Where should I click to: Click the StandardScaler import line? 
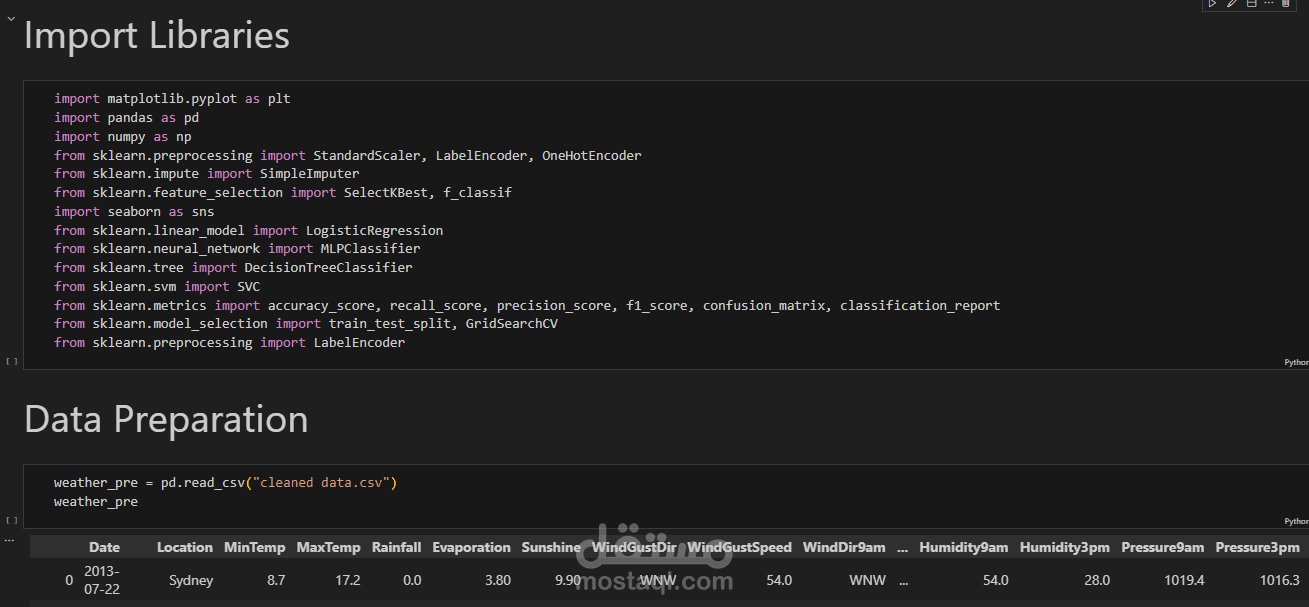pos(348,156)
